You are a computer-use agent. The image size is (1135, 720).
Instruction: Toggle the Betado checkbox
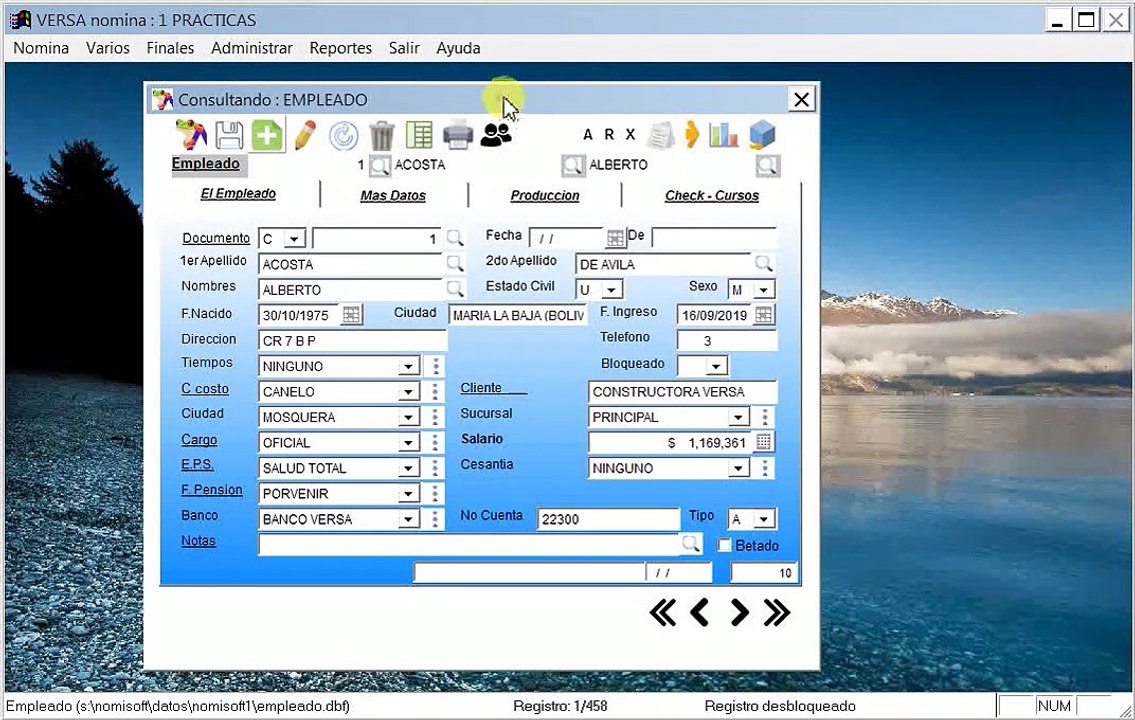(x=725, y=546)
